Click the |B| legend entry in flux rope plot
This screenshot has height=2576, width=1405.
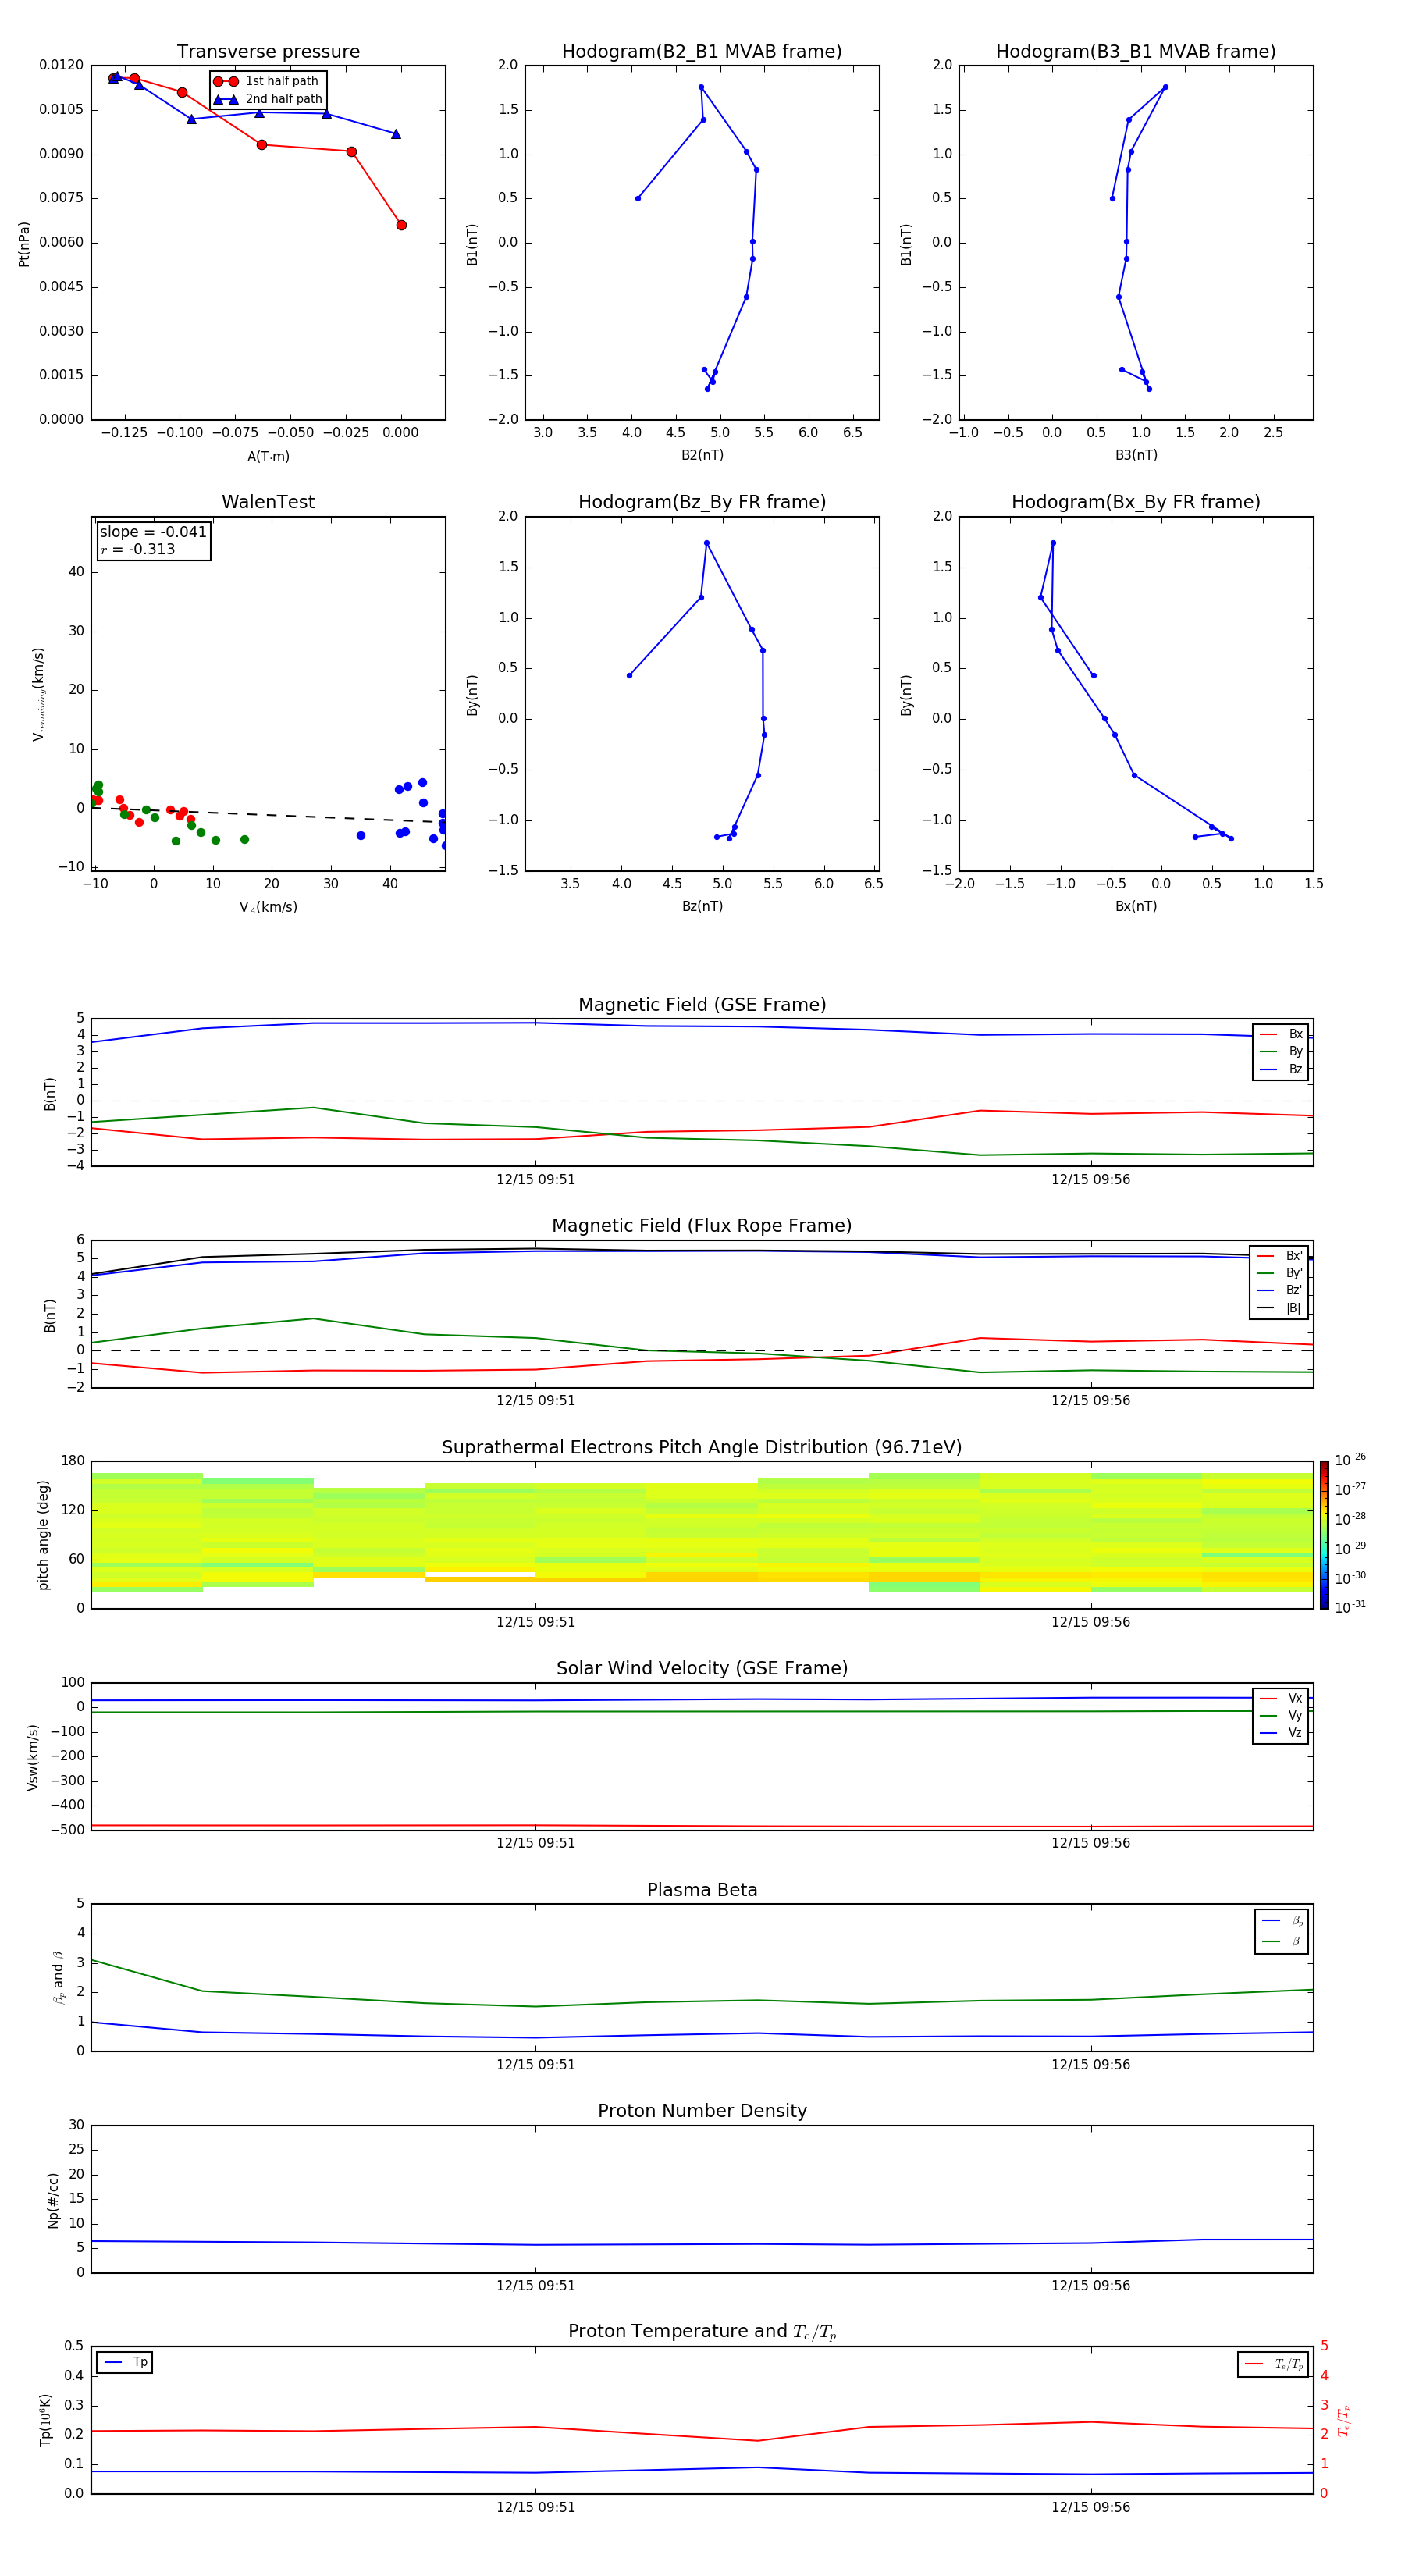(1280, 1308)
